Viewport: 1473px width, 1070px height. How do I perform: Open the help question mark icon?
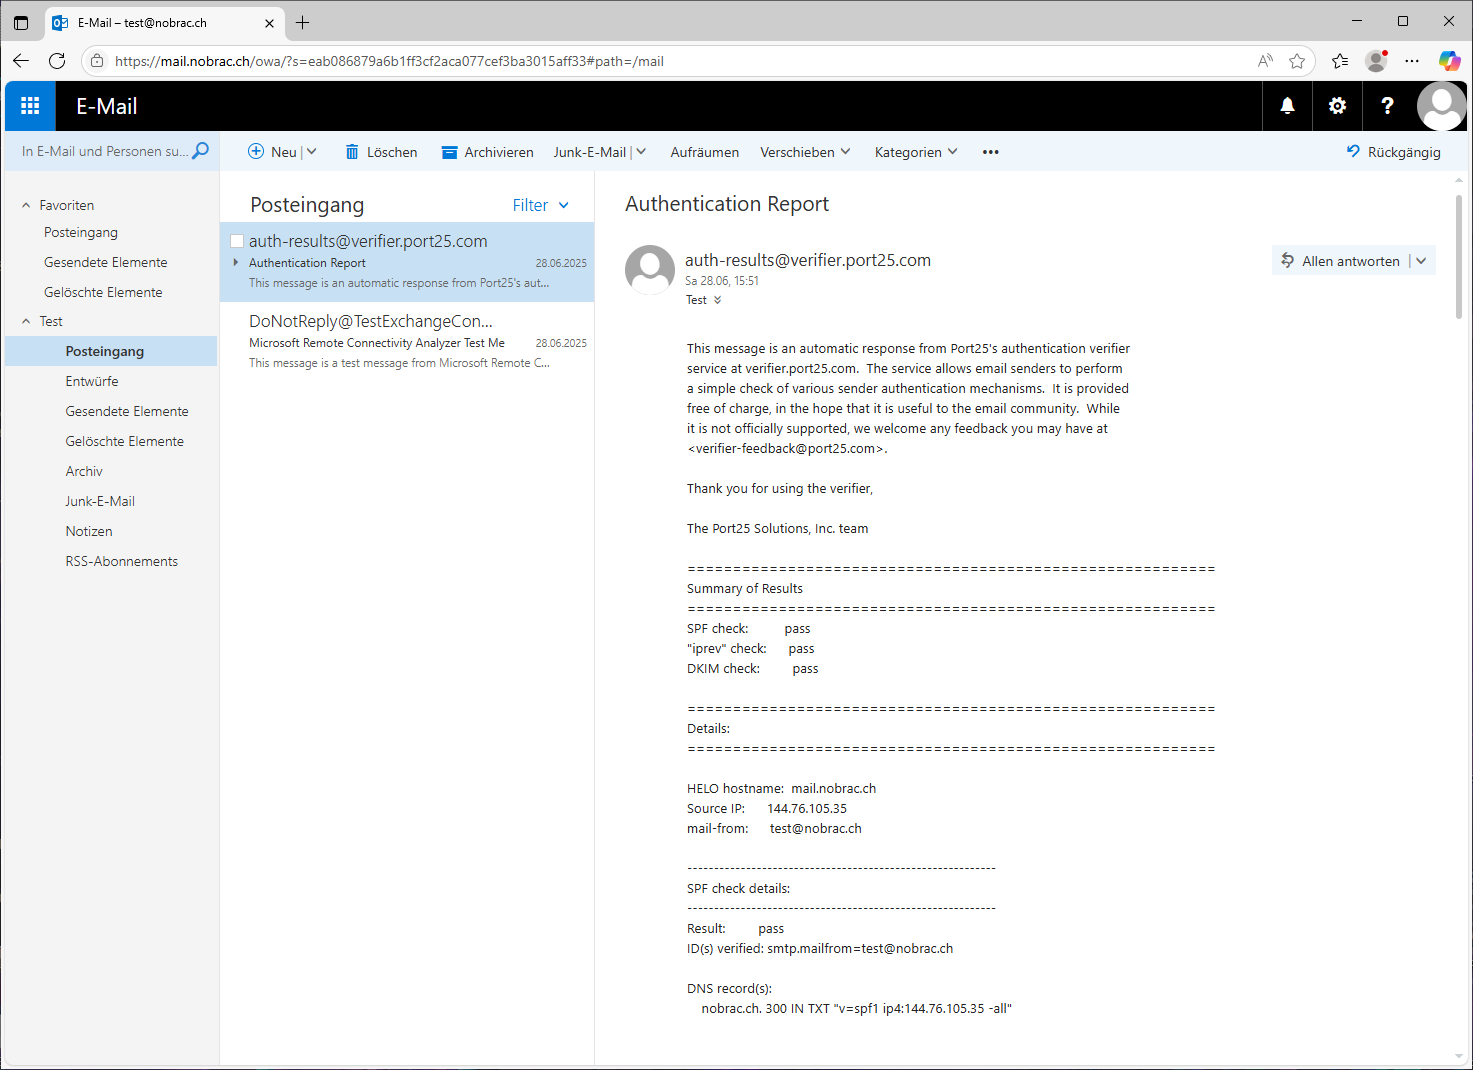[1387, 106]
